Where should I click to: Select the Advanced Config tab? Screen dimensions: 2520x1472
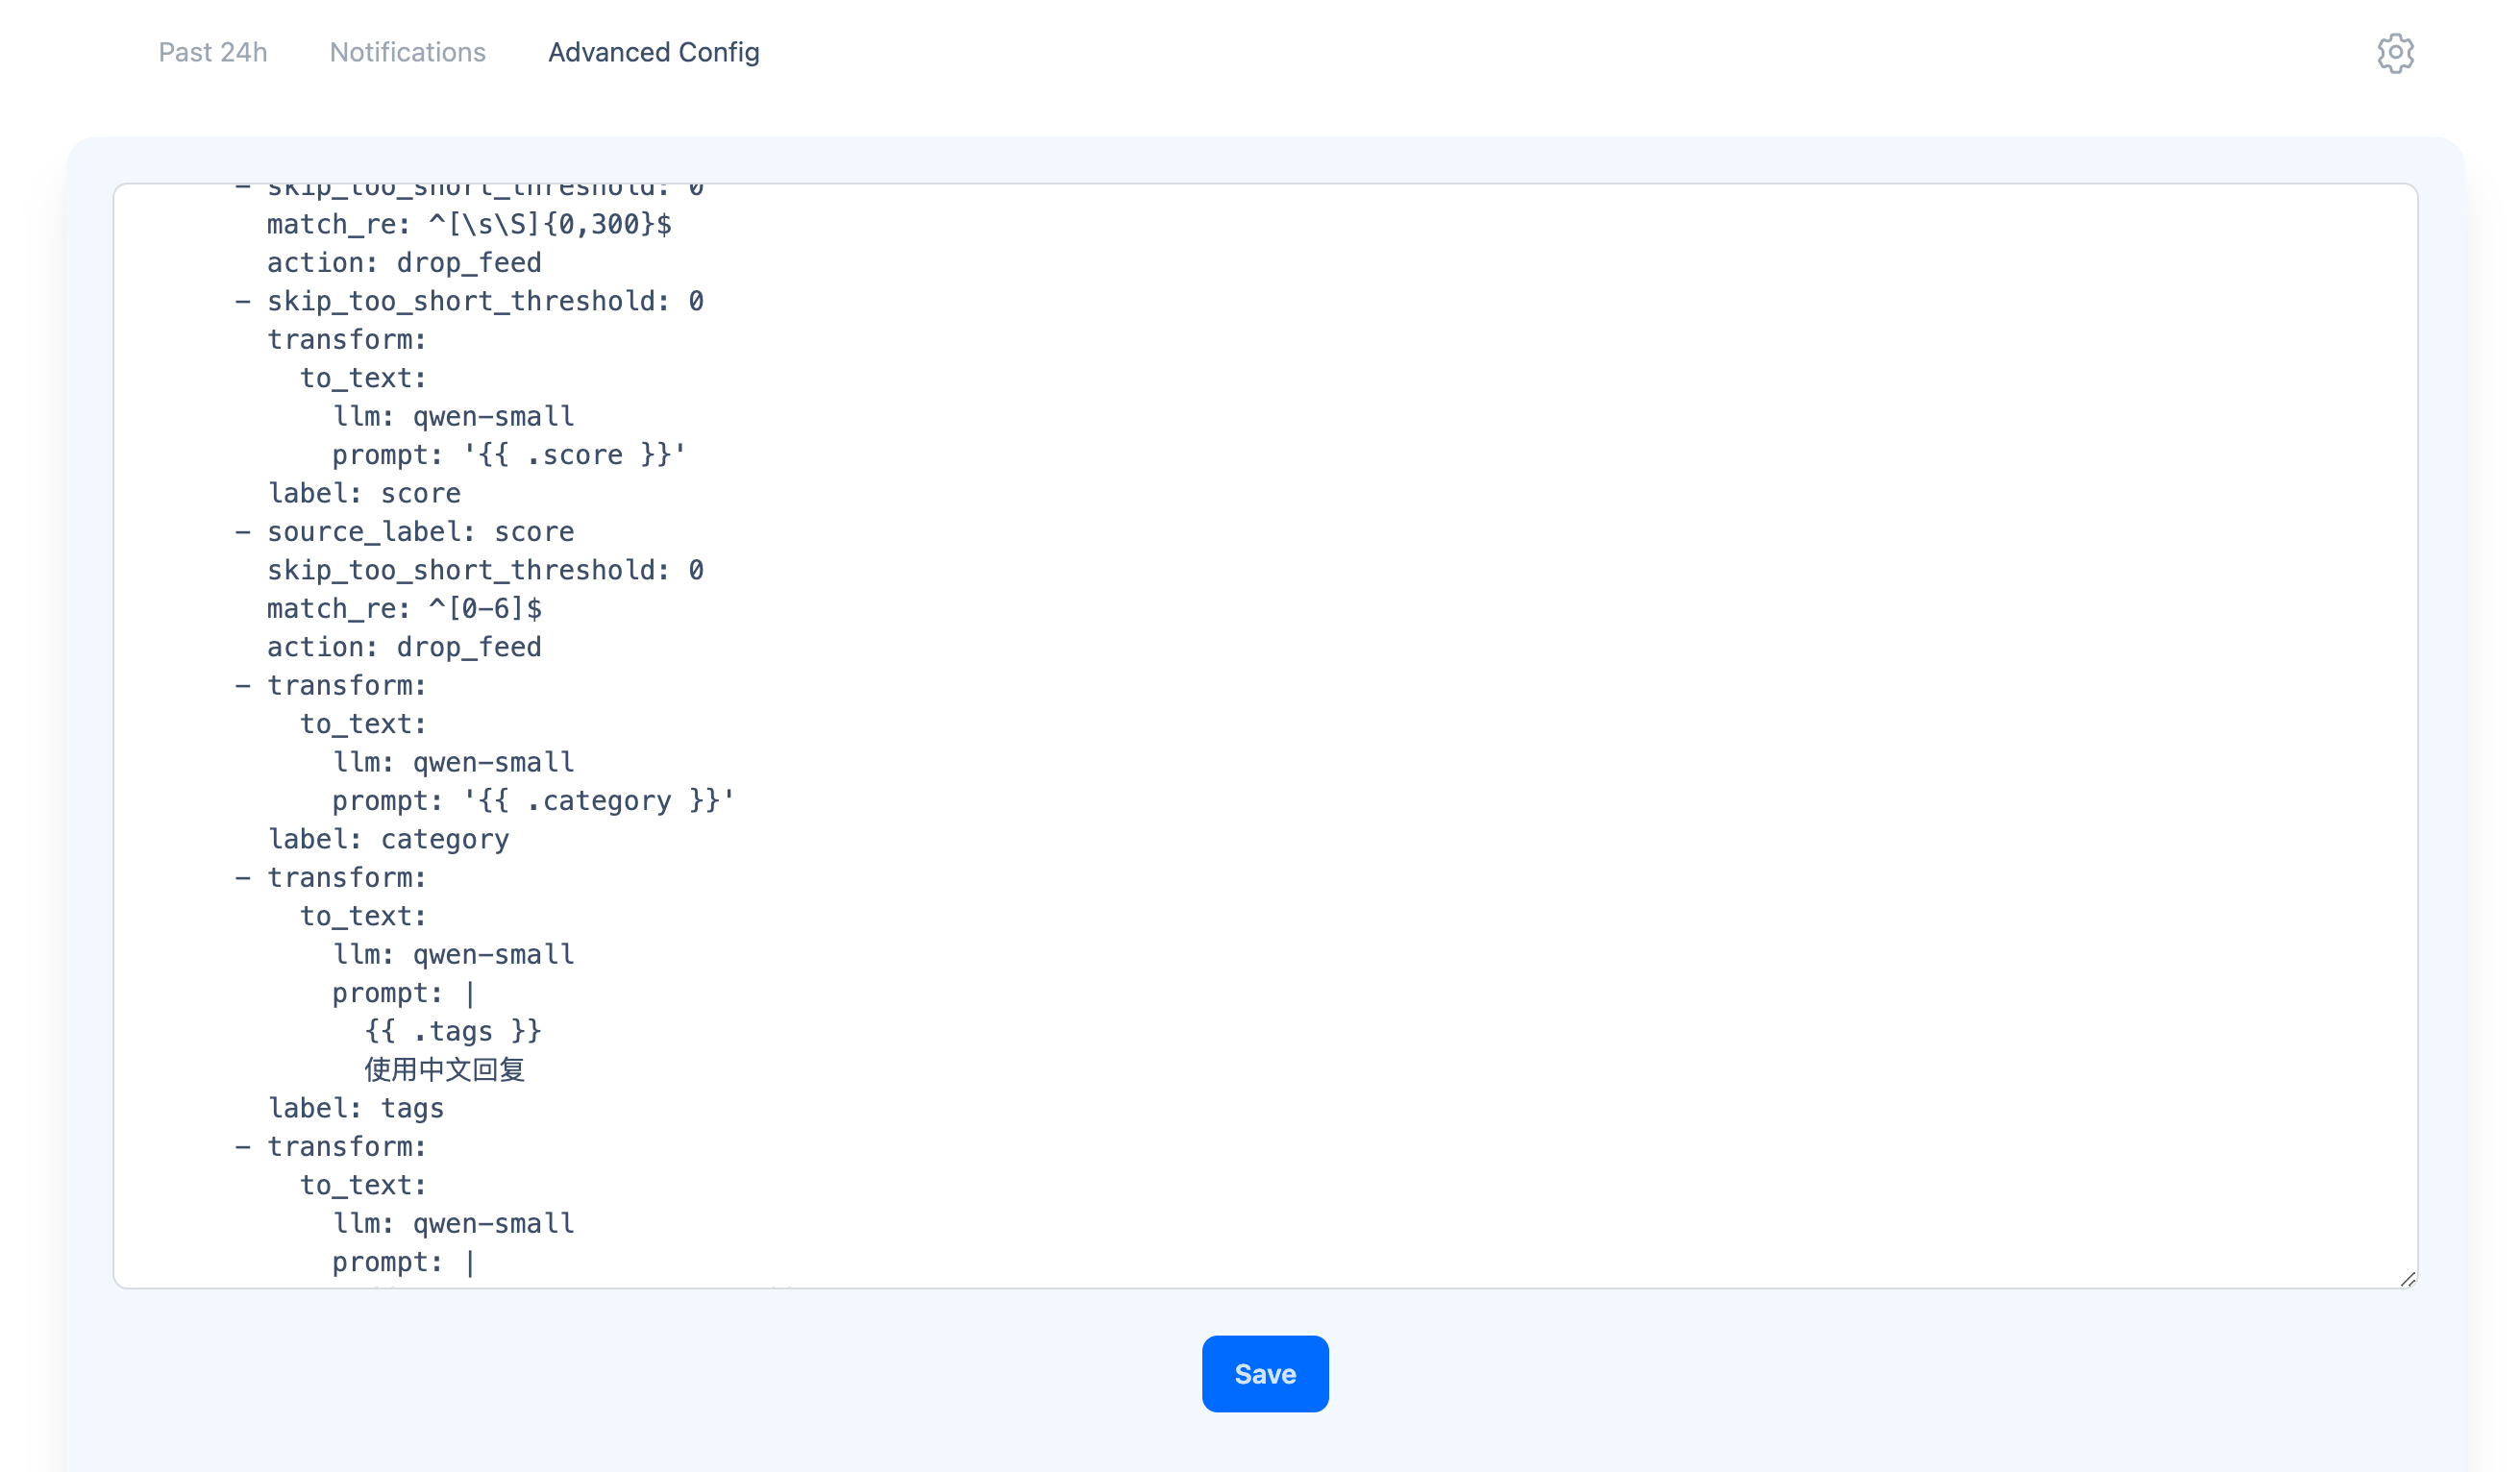[x=652, y=51]
